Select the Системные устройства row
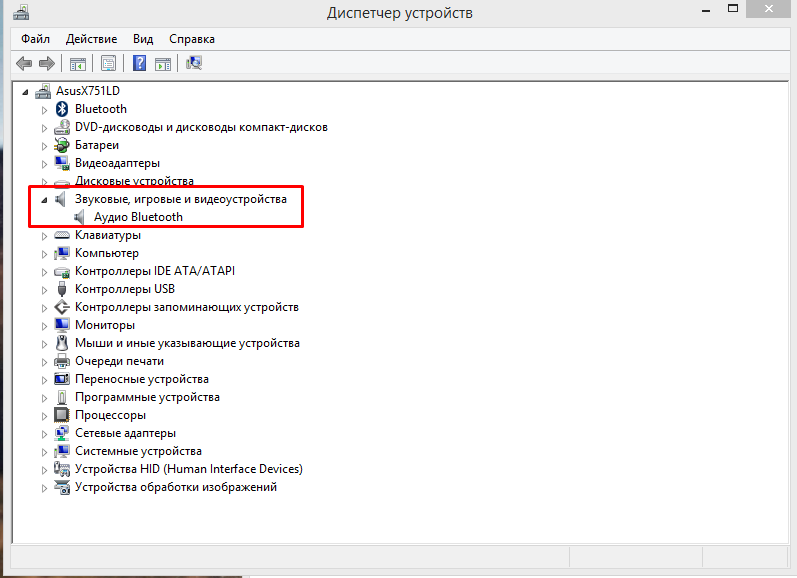This screenshot has height=578, width=797. click(138, 451)
